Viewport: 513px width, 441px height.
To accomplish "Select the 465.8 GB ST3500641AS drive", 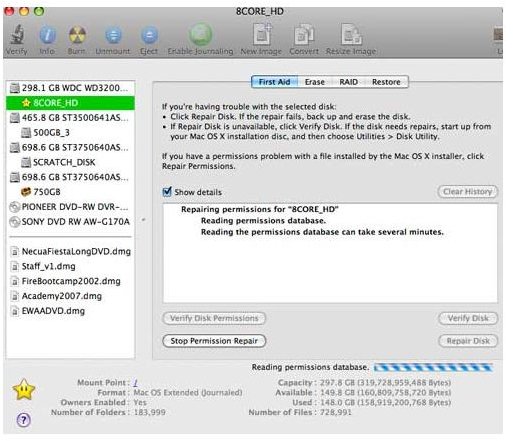I will click(x=71, y=118).
